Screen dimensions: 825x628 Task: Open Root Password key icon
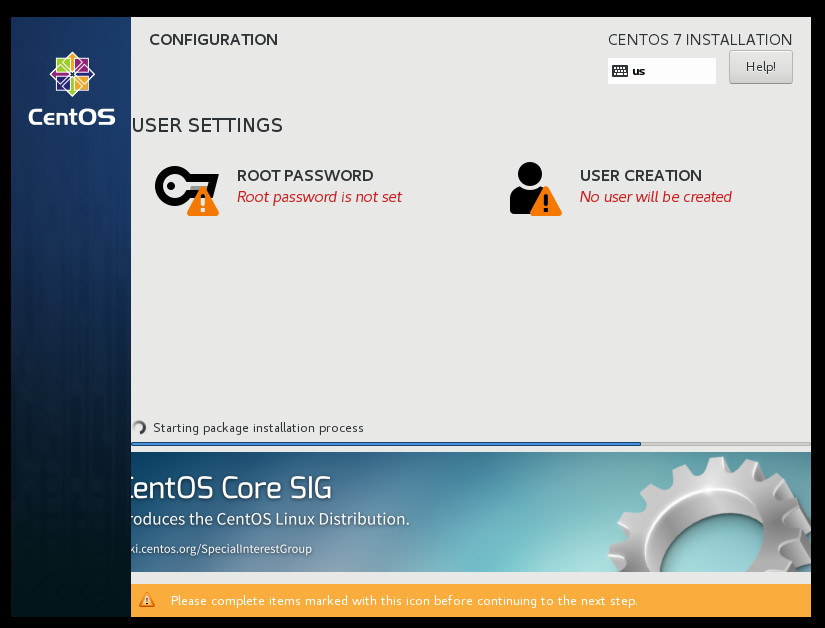tap(187, 191)
